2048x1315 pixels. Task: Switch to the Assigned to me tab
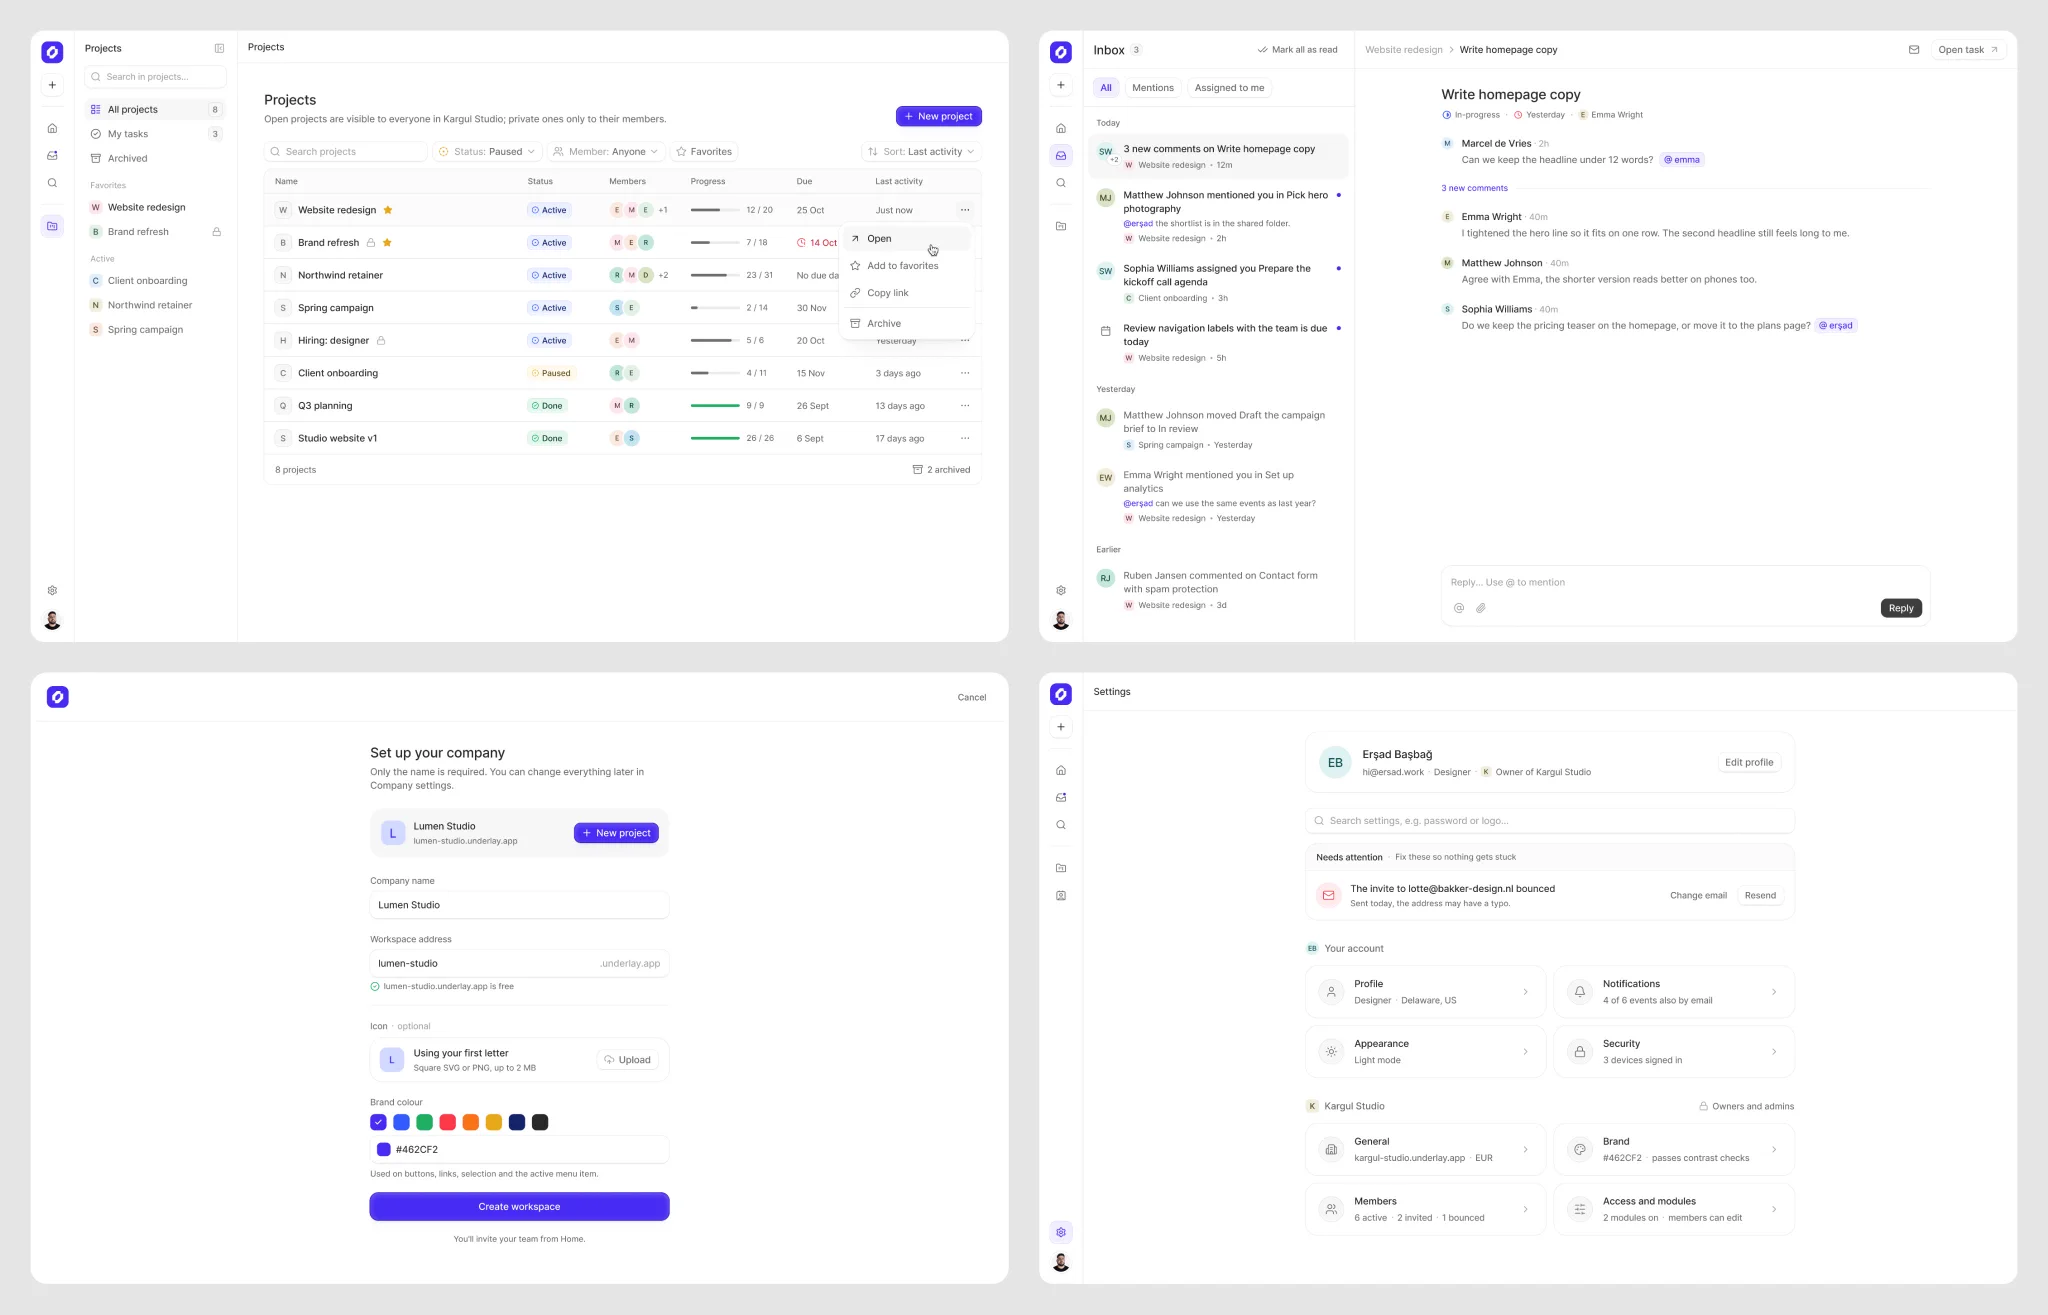click(1229, 88)
